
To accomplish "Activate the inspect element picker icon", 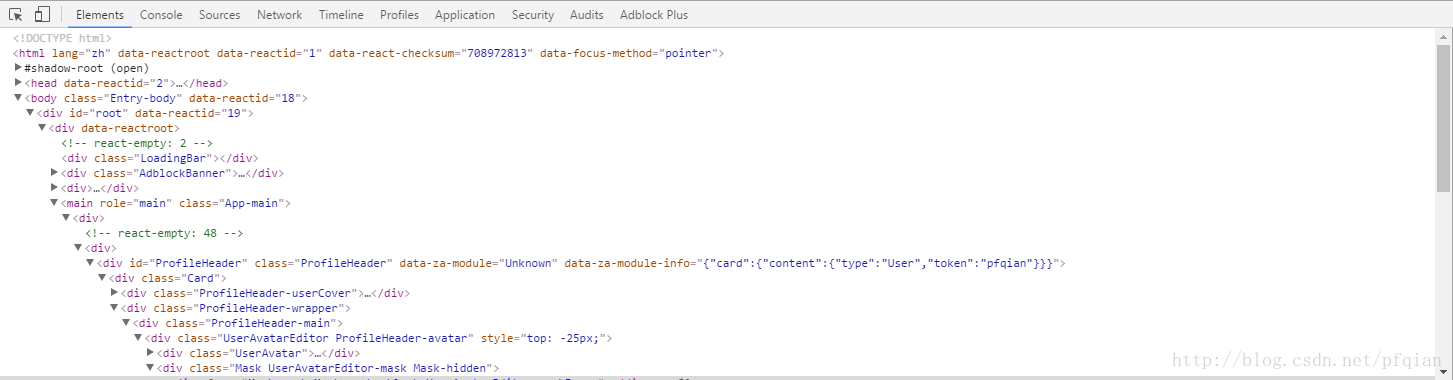I will point(16,14).
